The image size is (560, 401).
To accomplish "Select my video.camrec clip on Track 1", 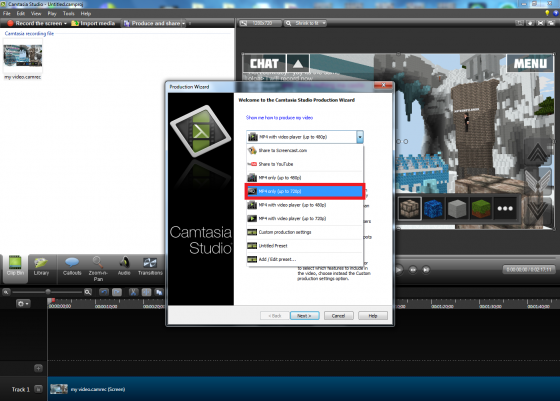I will [304, 389].
